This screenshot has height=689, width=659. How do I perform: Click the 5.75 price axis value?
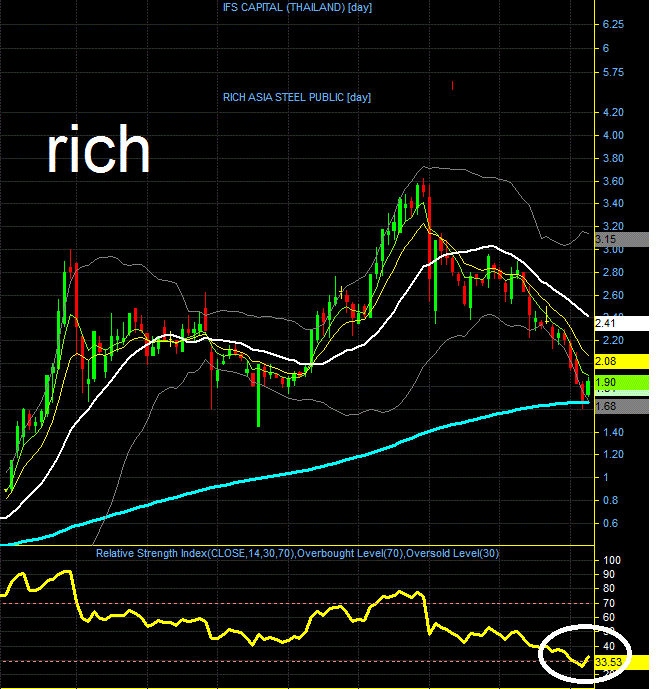pos(613,73)
